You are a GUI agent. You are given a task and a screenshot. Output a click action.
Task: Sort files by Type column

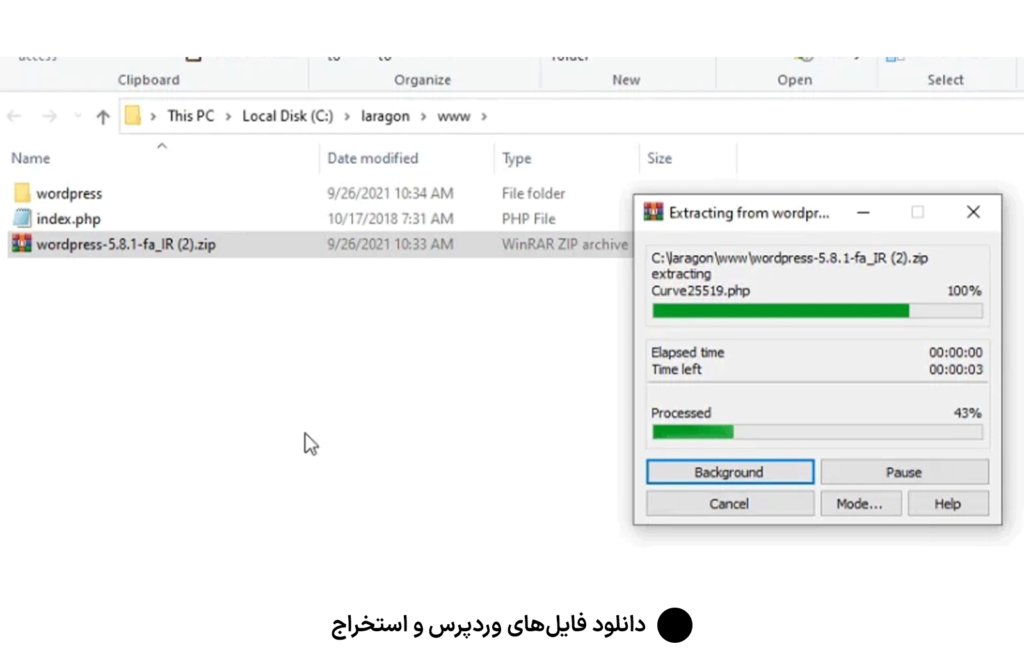coord(517,158)
